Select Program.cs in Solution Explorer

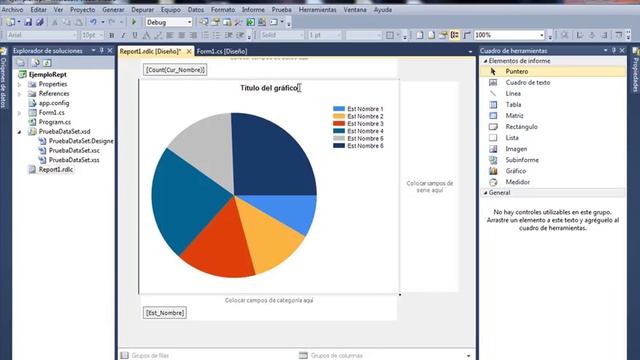pyautogui.click(x=55, y=122)
